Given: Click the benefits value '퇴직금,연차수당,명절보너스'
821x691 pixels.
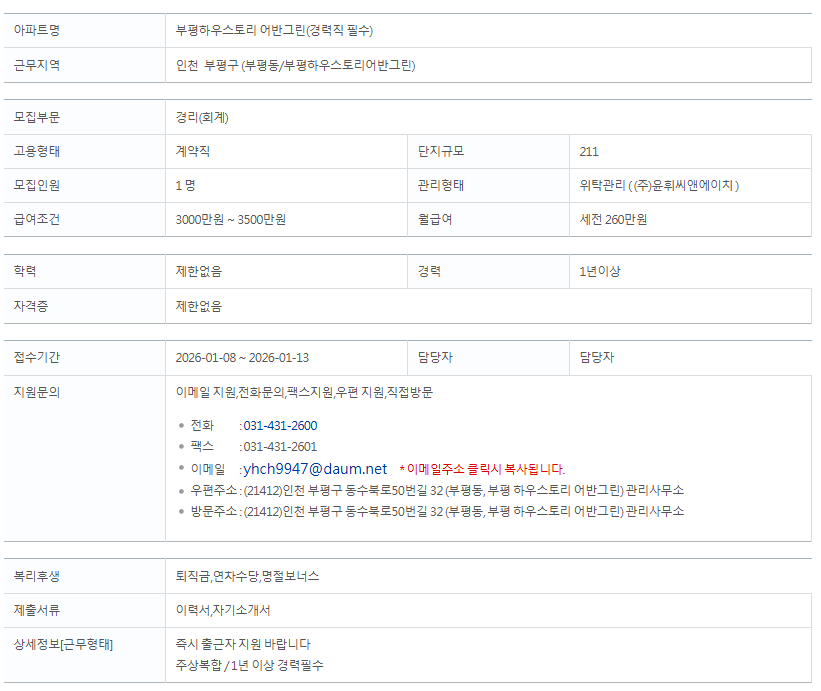Looking at the screenshot, I should (247, 576).
